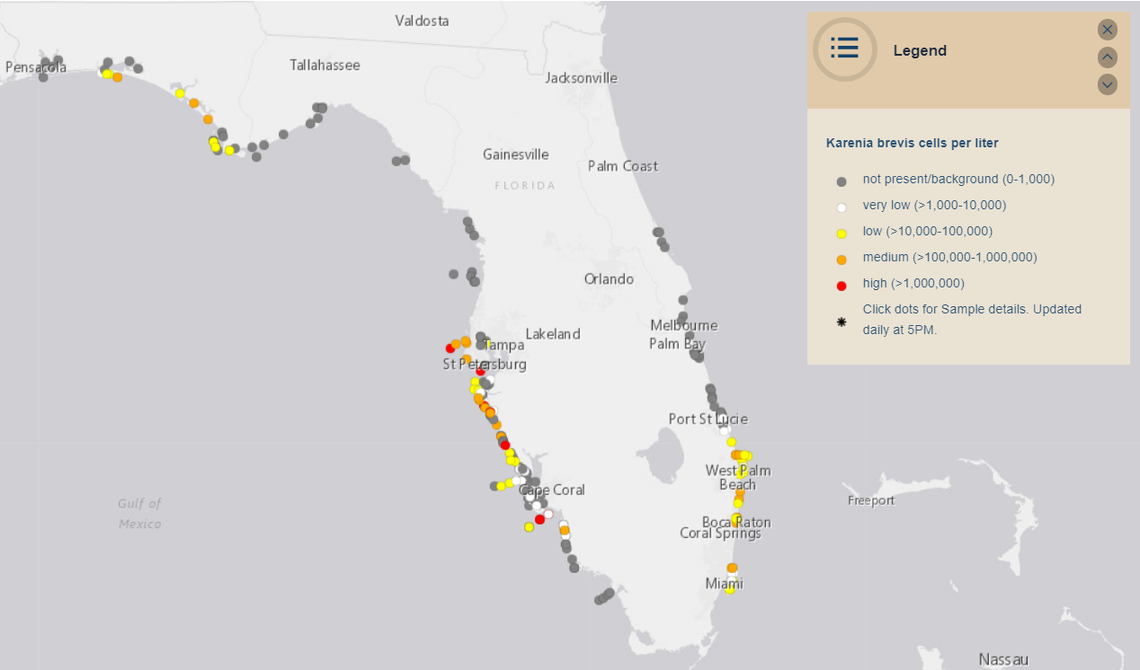
Task: Close the Legend panel
Action: pos(1107,29)
